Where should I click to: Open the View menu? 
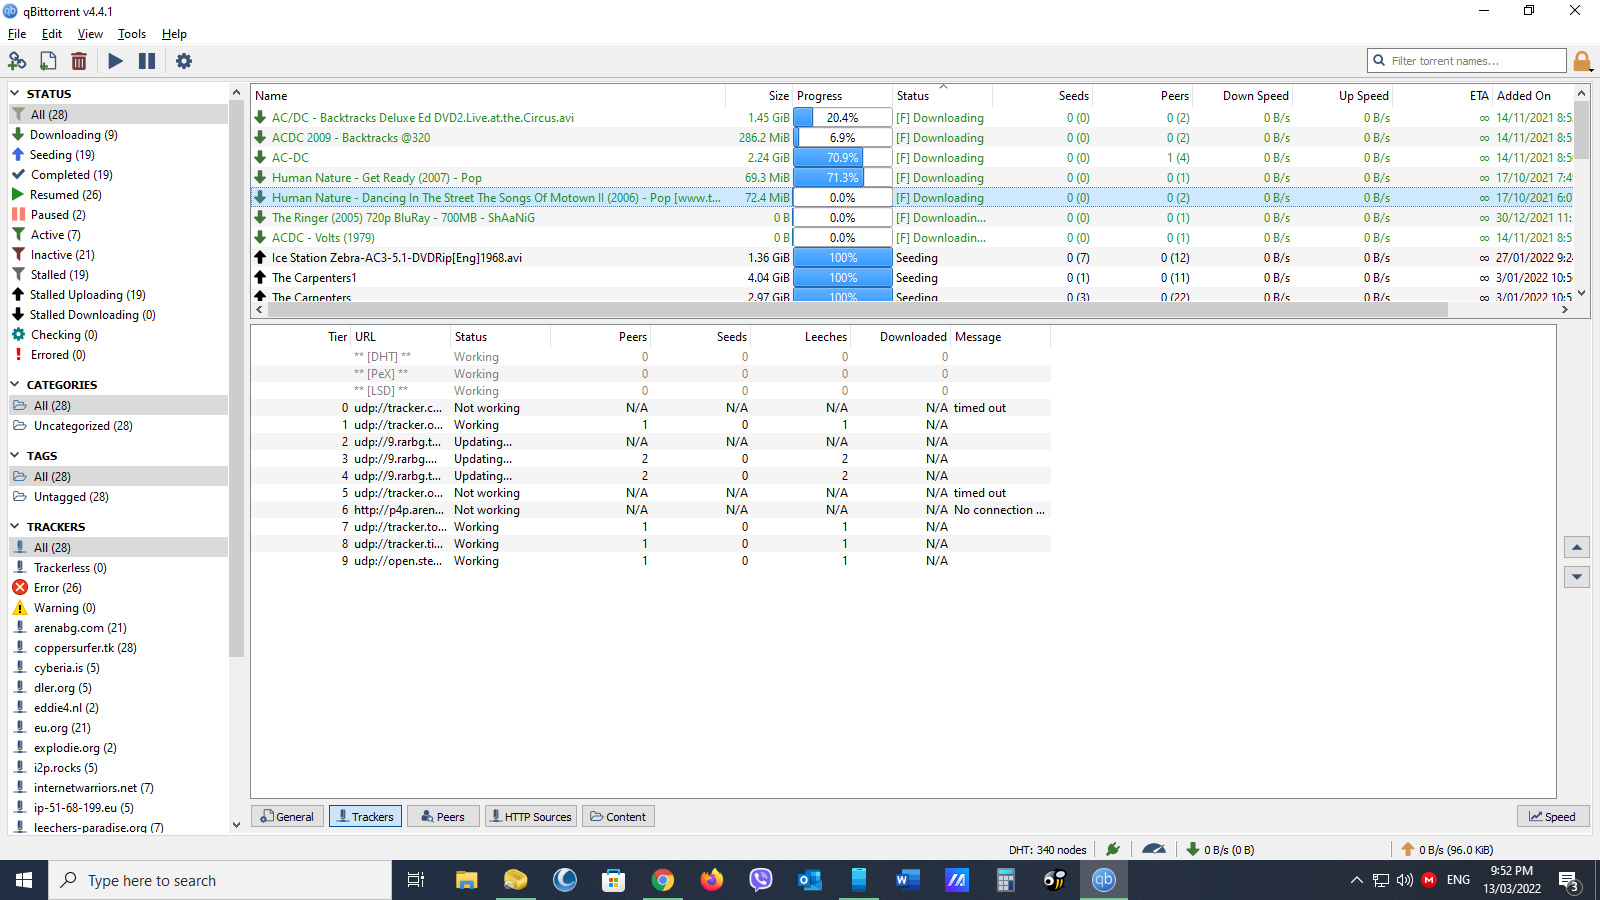coord(90,34)
